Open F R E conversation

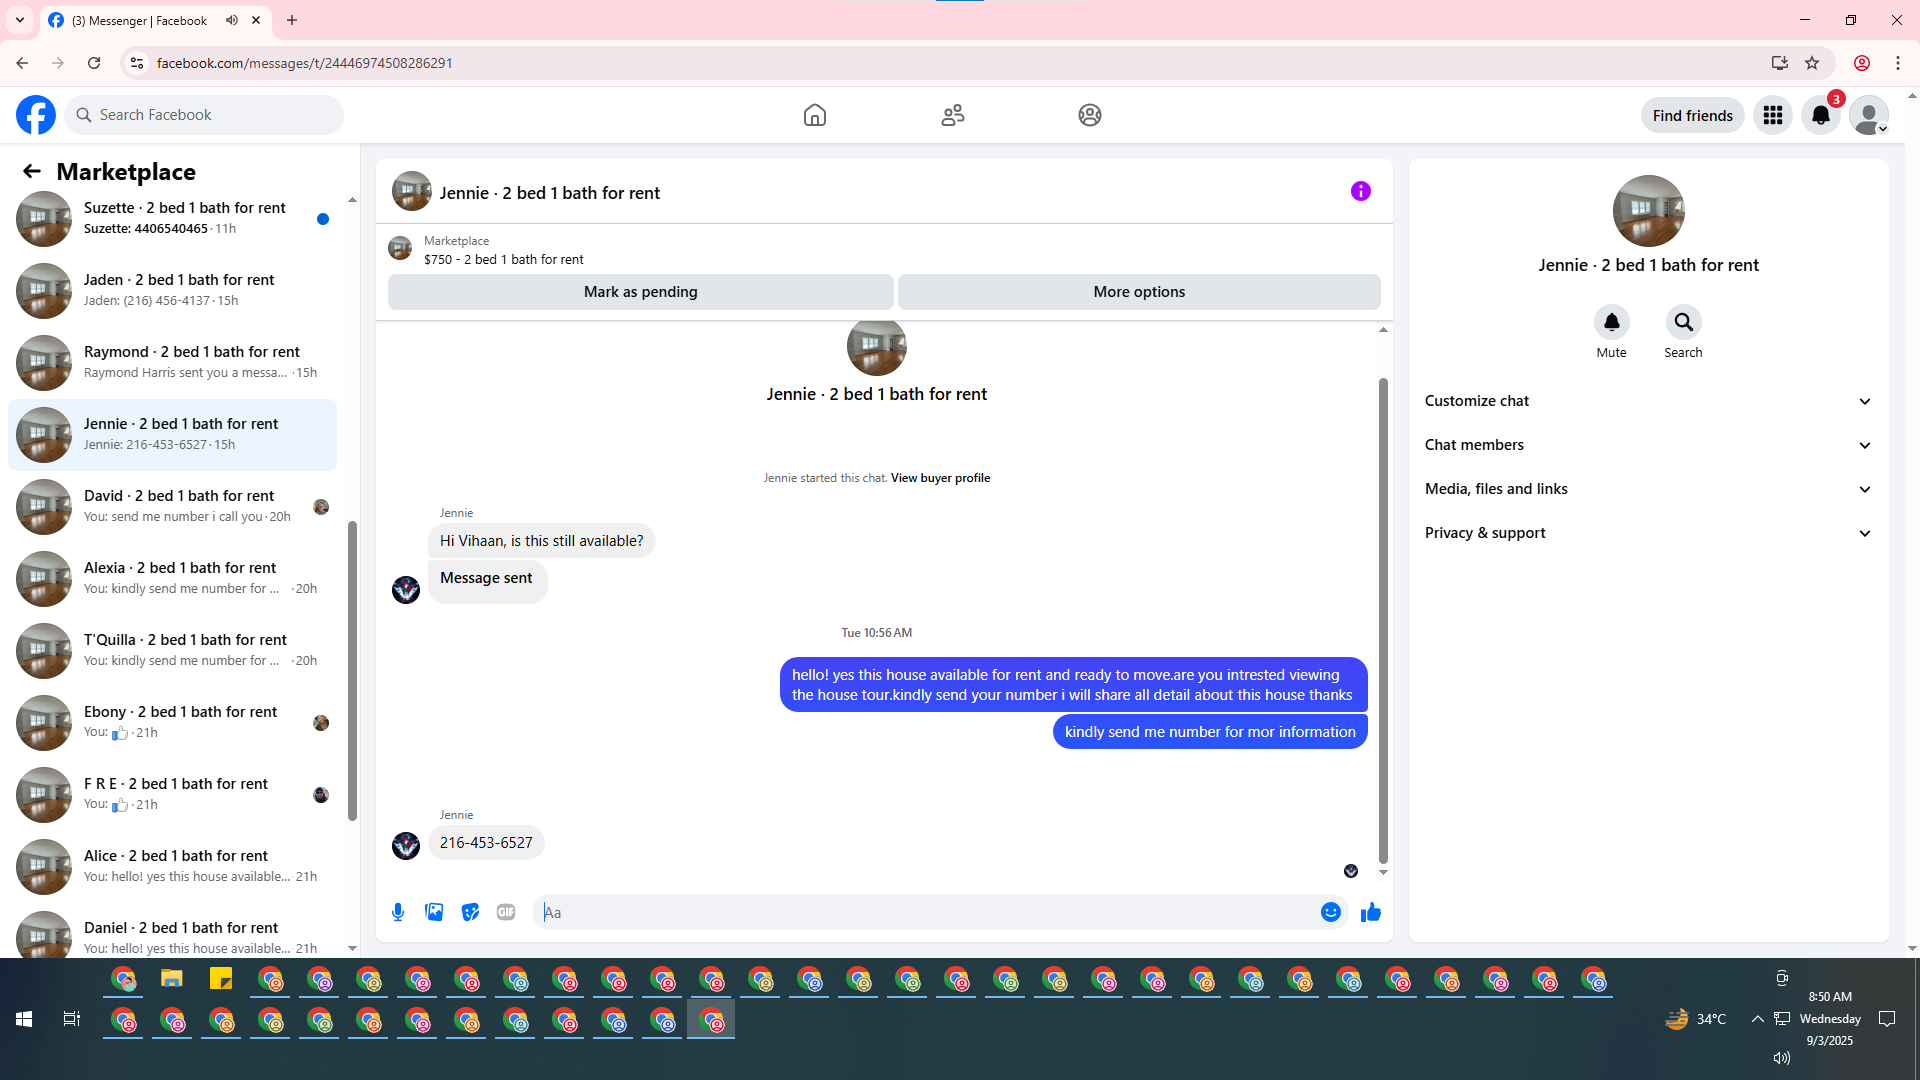point(172,795)
